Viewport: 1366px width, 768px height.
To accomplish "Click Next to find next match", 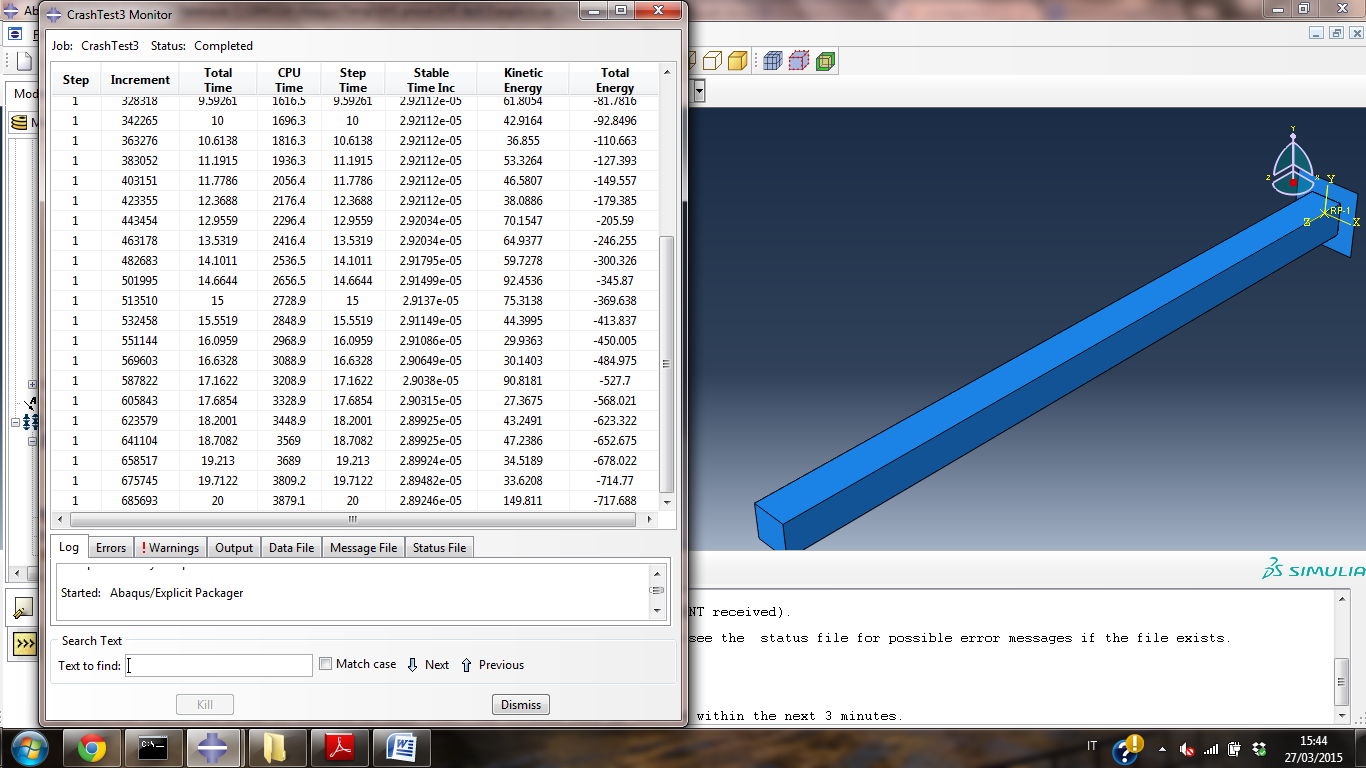I will click(428, 665).
